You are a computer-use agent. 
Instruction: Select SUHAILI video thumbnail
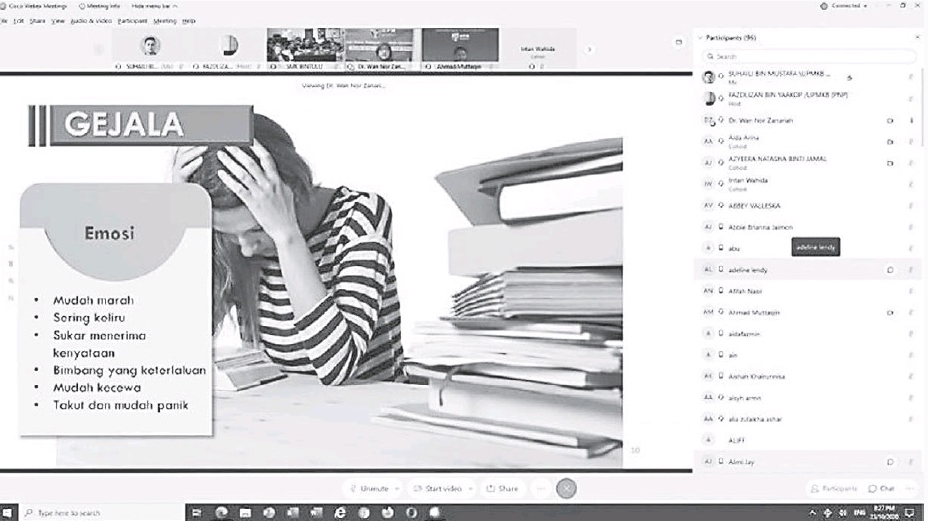coord(150,49)
